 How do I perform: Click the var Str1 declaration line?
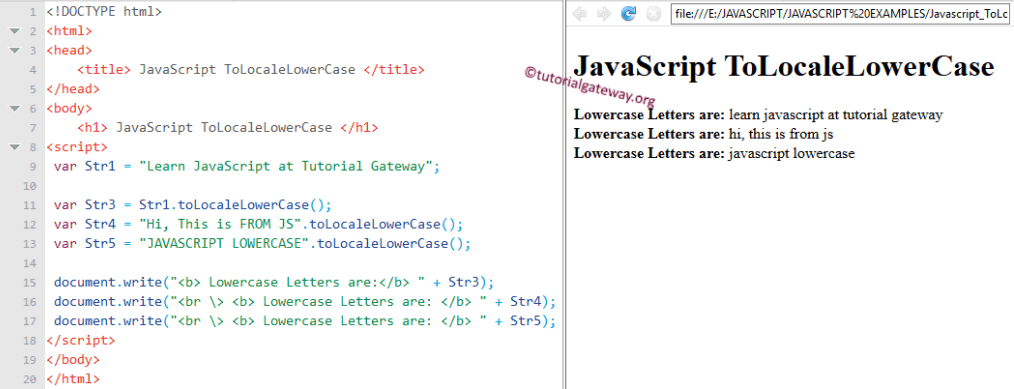click(x=247, y=166)
